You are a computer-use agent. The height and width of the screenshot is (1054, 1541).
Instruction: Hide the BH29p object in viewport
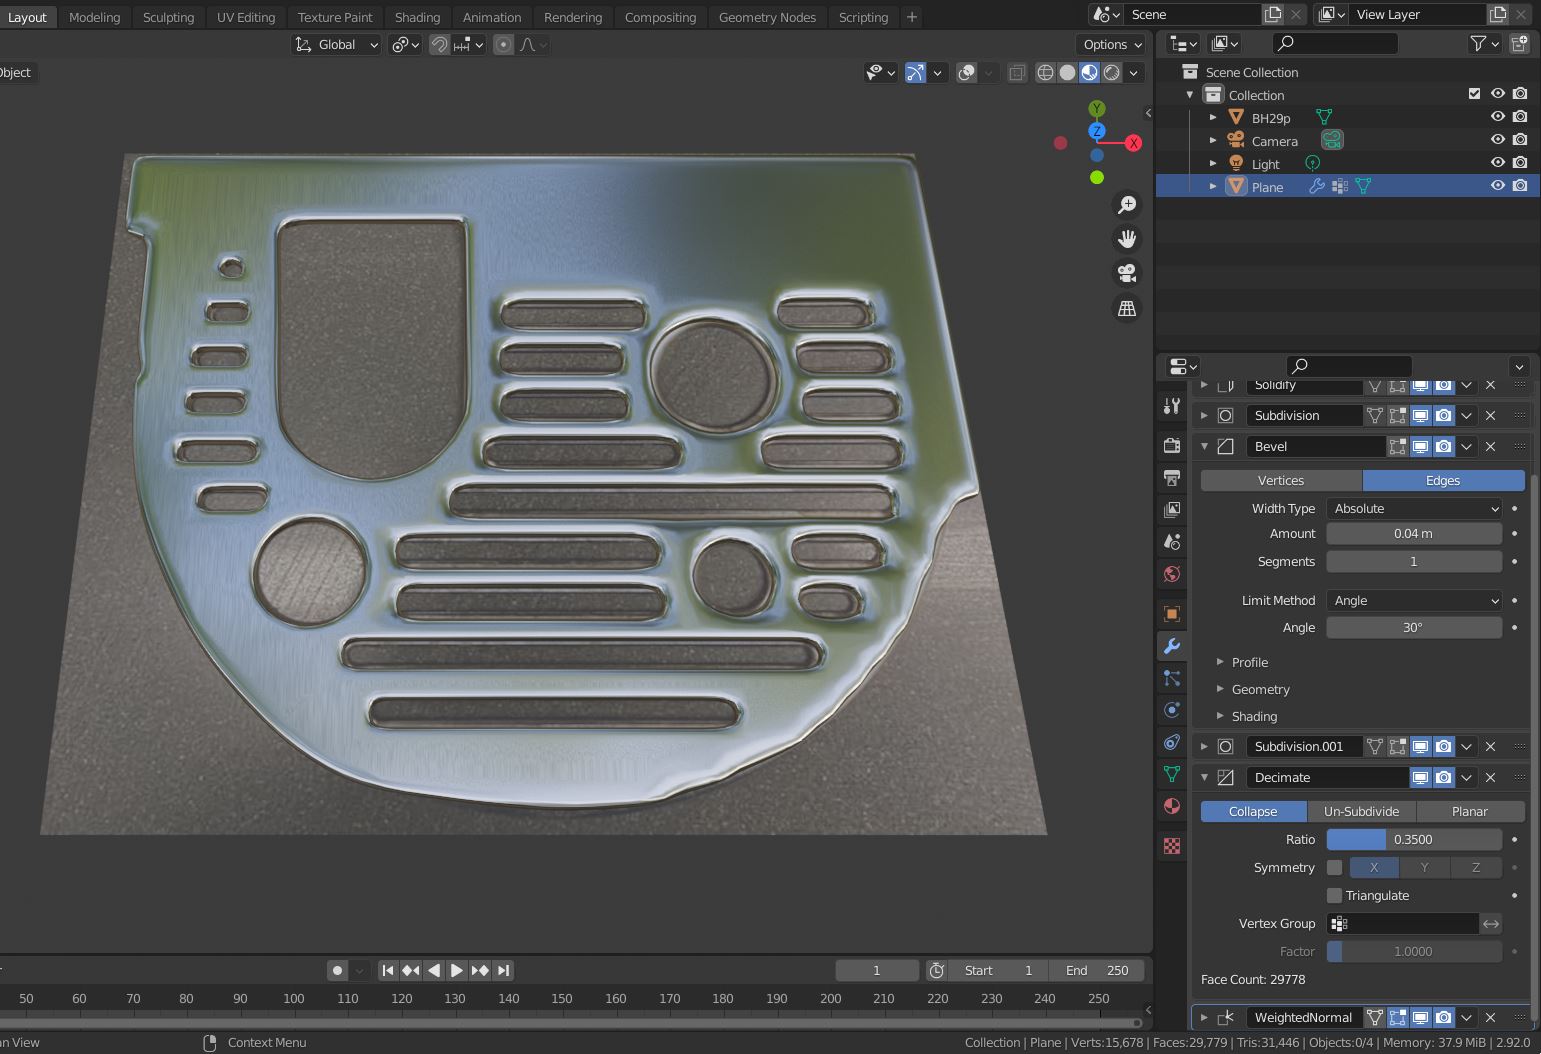(x=1497, y=117)
